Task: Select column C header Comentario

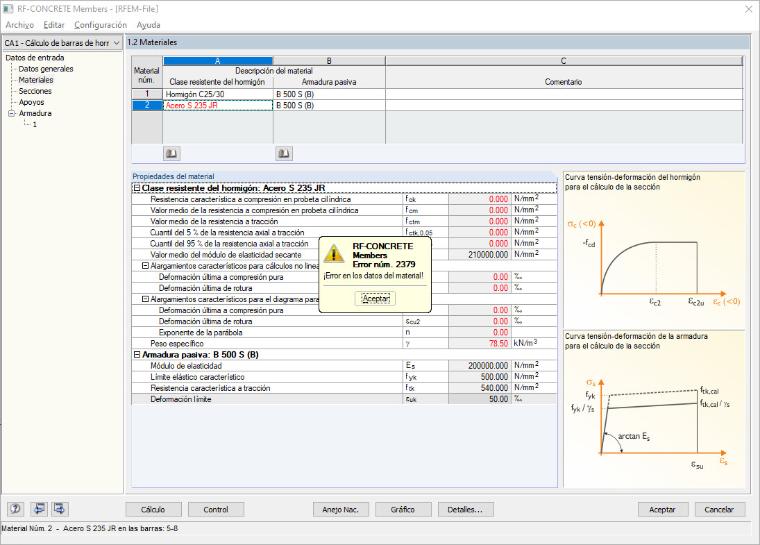Action: click(564, 61)
